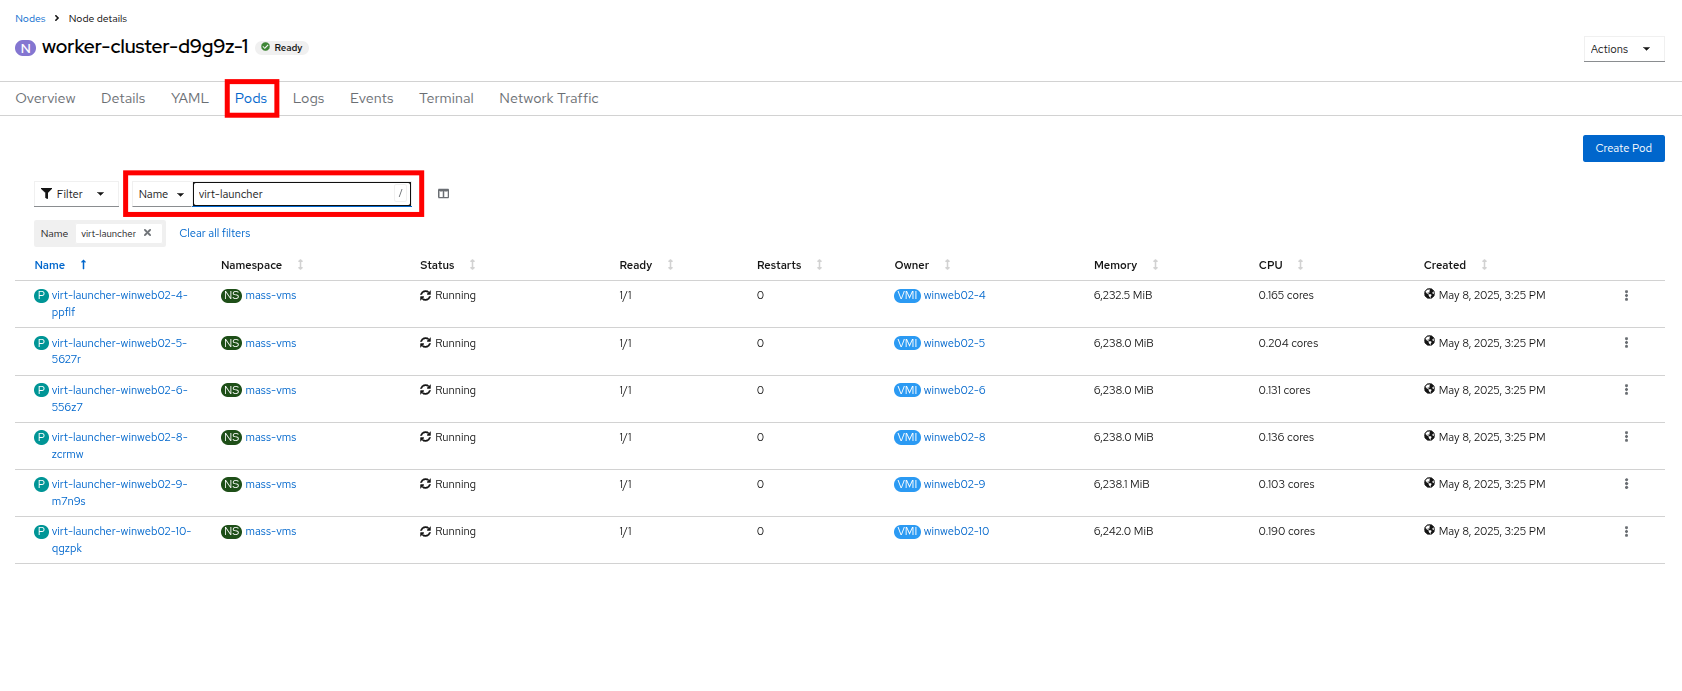Open kebab menu for virt-launcher-winweb02-4 pod
1682x691 pixels.
[x=1626, y=296]
